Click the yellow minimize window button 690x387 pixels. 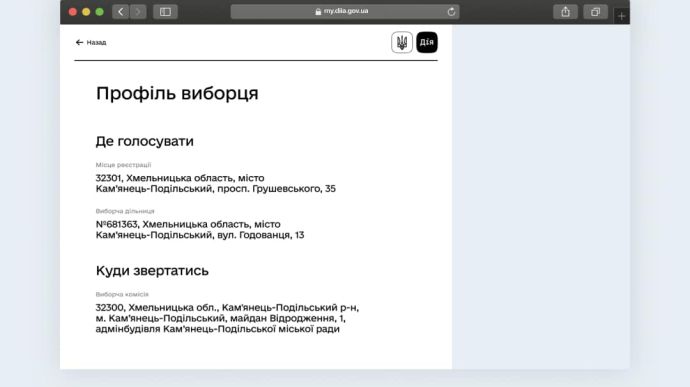pyautogui.click(x=86, y=12)
